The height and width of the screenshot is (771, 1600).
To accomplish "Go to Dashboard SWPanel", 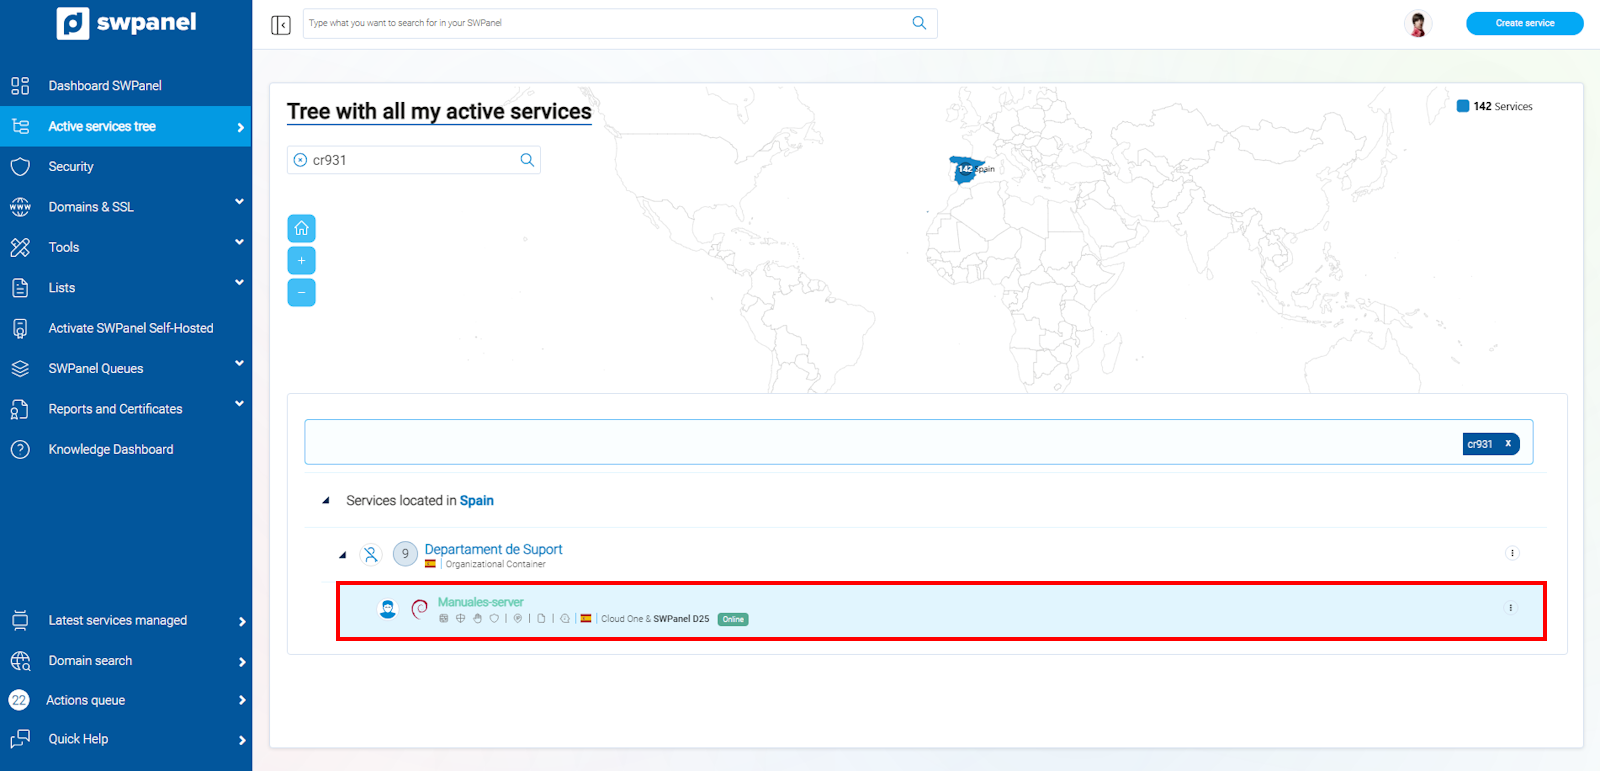I will [105, 86].
